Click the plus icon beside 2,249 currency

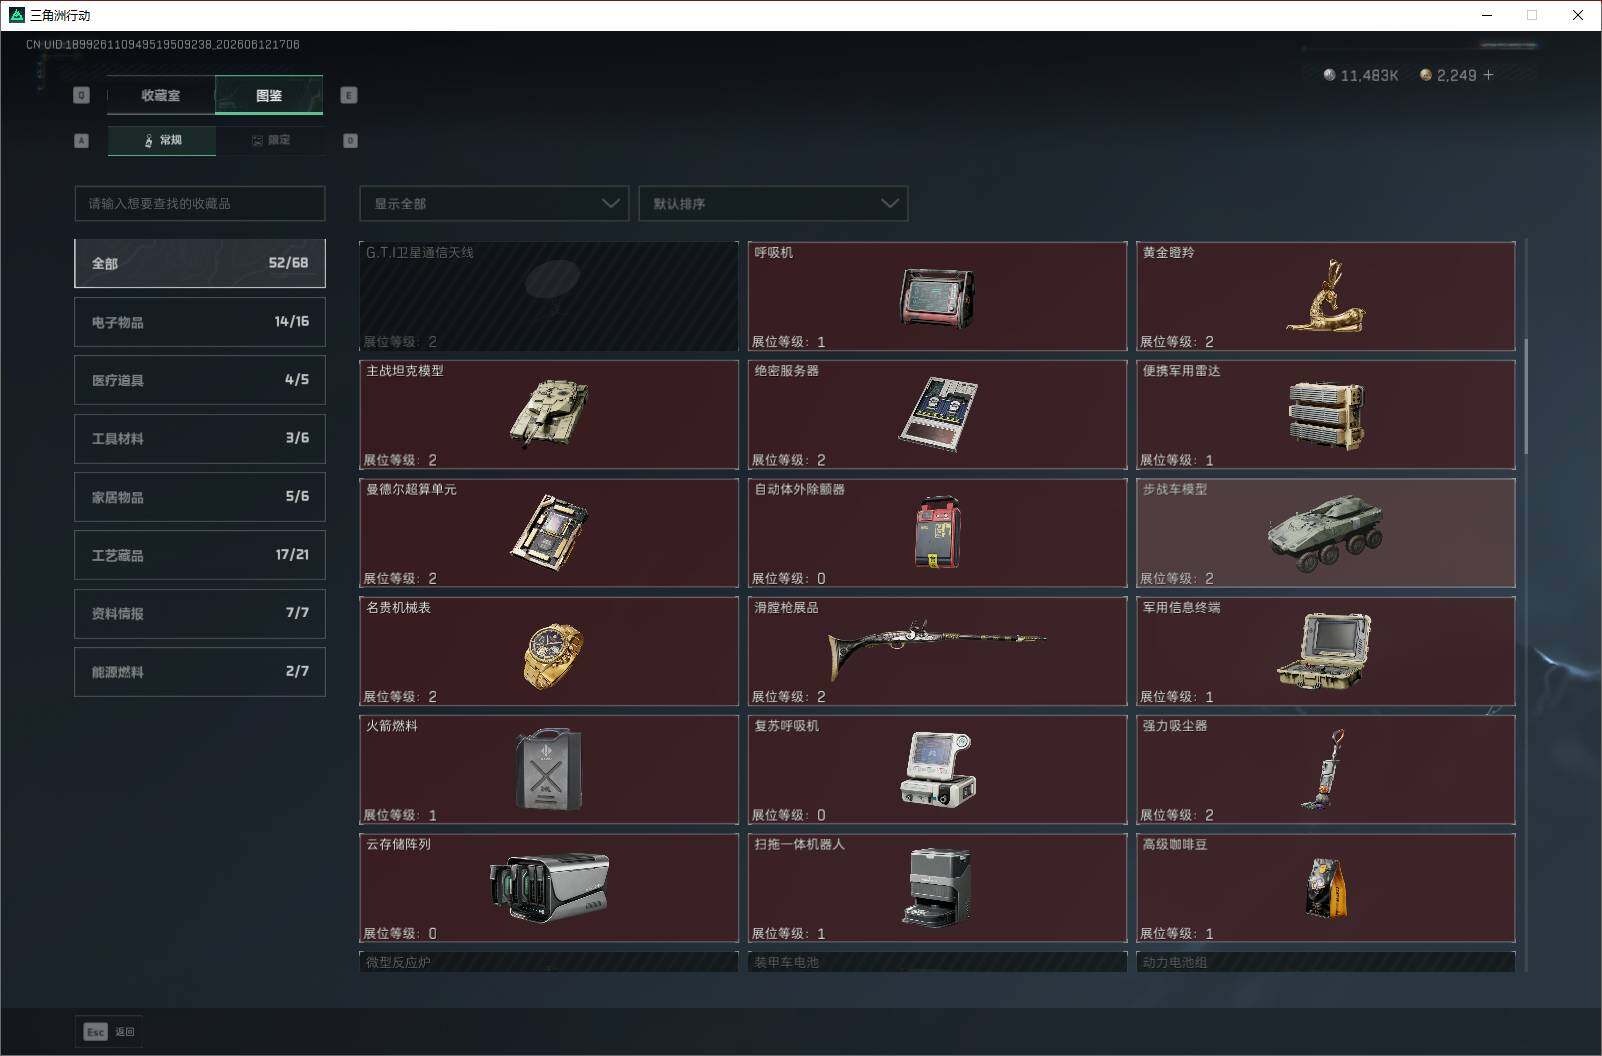click(1489, 75)
